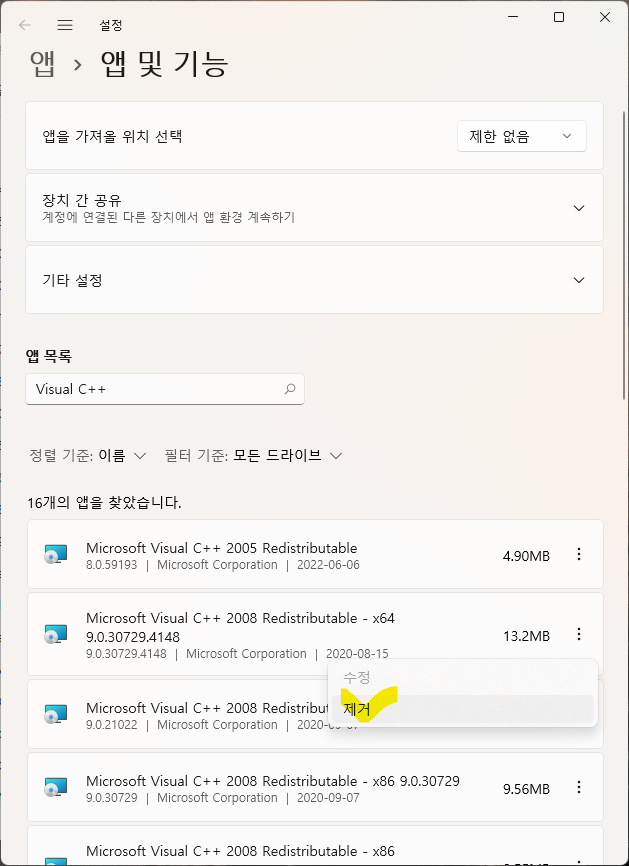Open the hamburger navigation menu

(x=65, y=25)
